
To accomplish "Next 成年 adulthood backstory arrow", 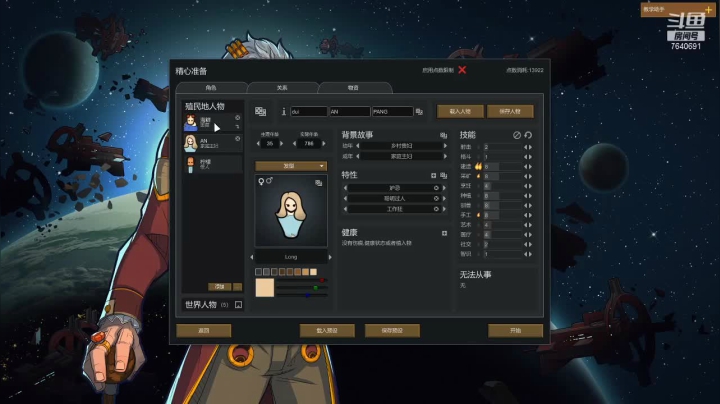I will point(444,156).
